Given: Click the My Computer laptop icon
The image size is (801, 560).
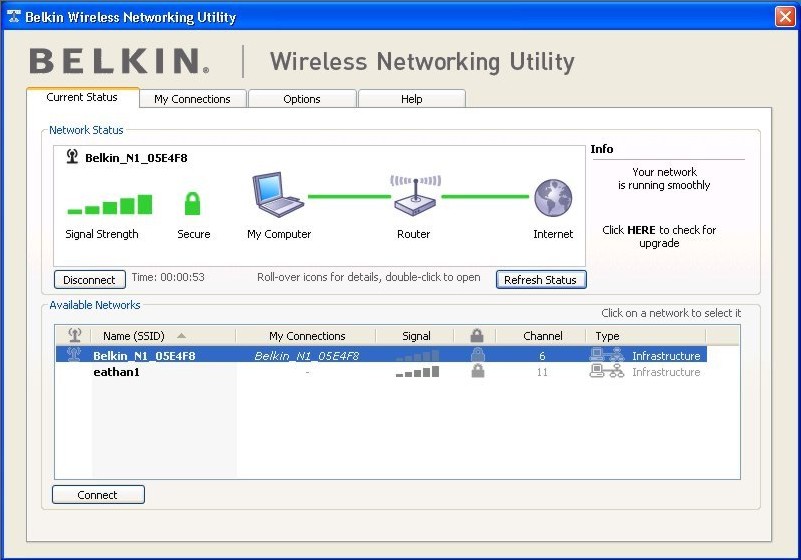Looking at the screenshot, I should [x=278, y=195].
